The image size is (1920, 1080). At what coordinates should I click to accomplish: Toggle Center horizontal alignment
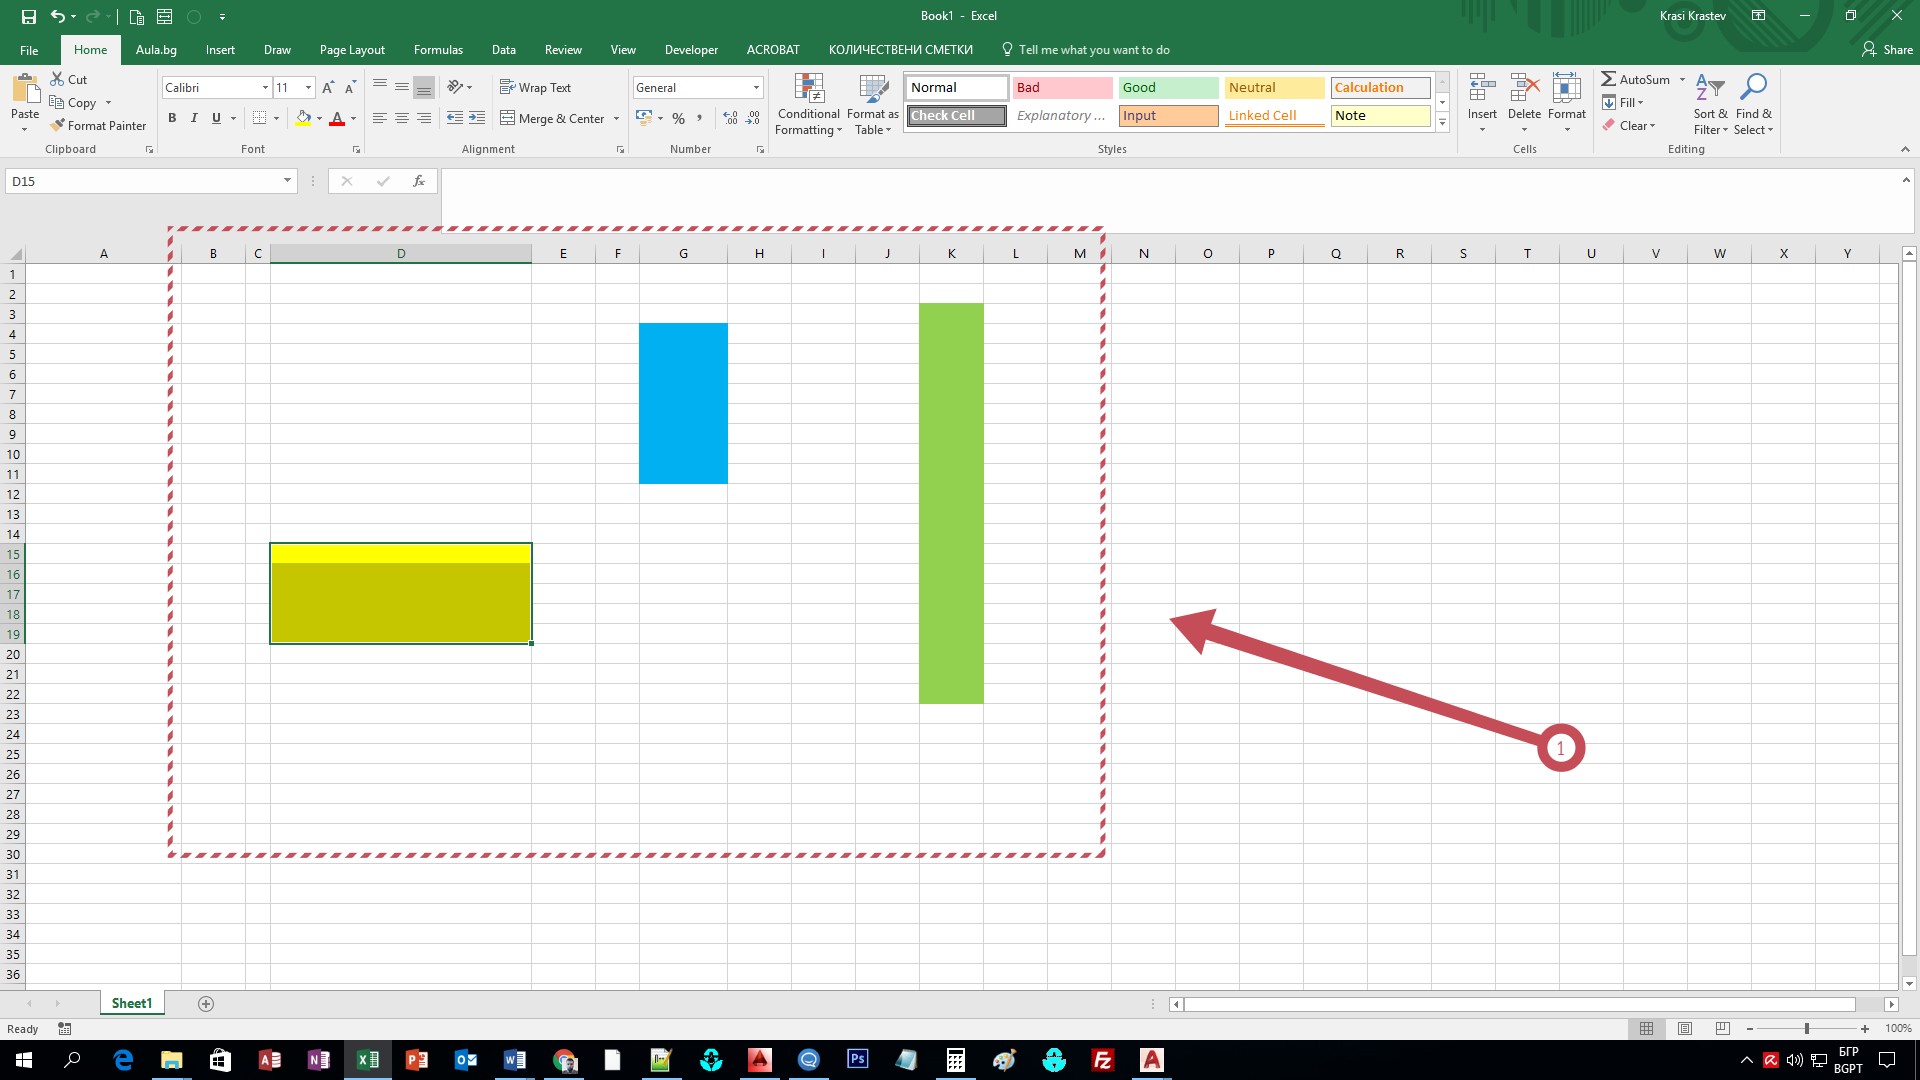point(402,118)
